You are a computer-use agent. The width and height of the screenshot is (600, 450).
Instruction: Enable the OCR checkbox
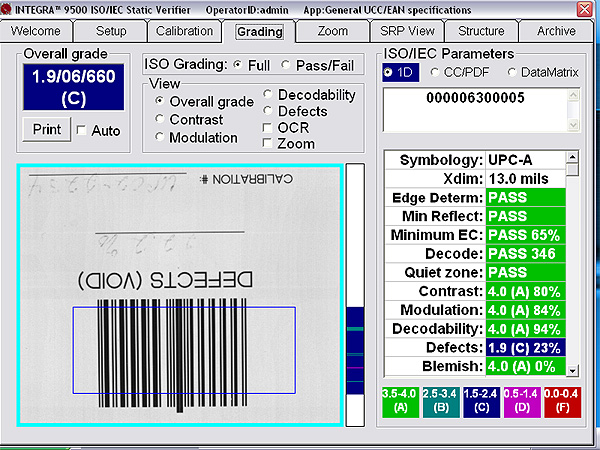click(267, 127)
